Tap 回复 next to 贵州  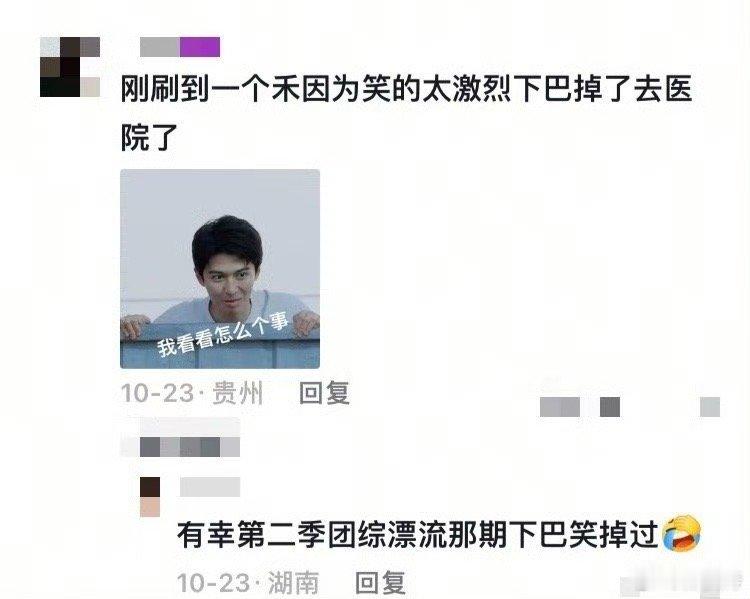325,393
